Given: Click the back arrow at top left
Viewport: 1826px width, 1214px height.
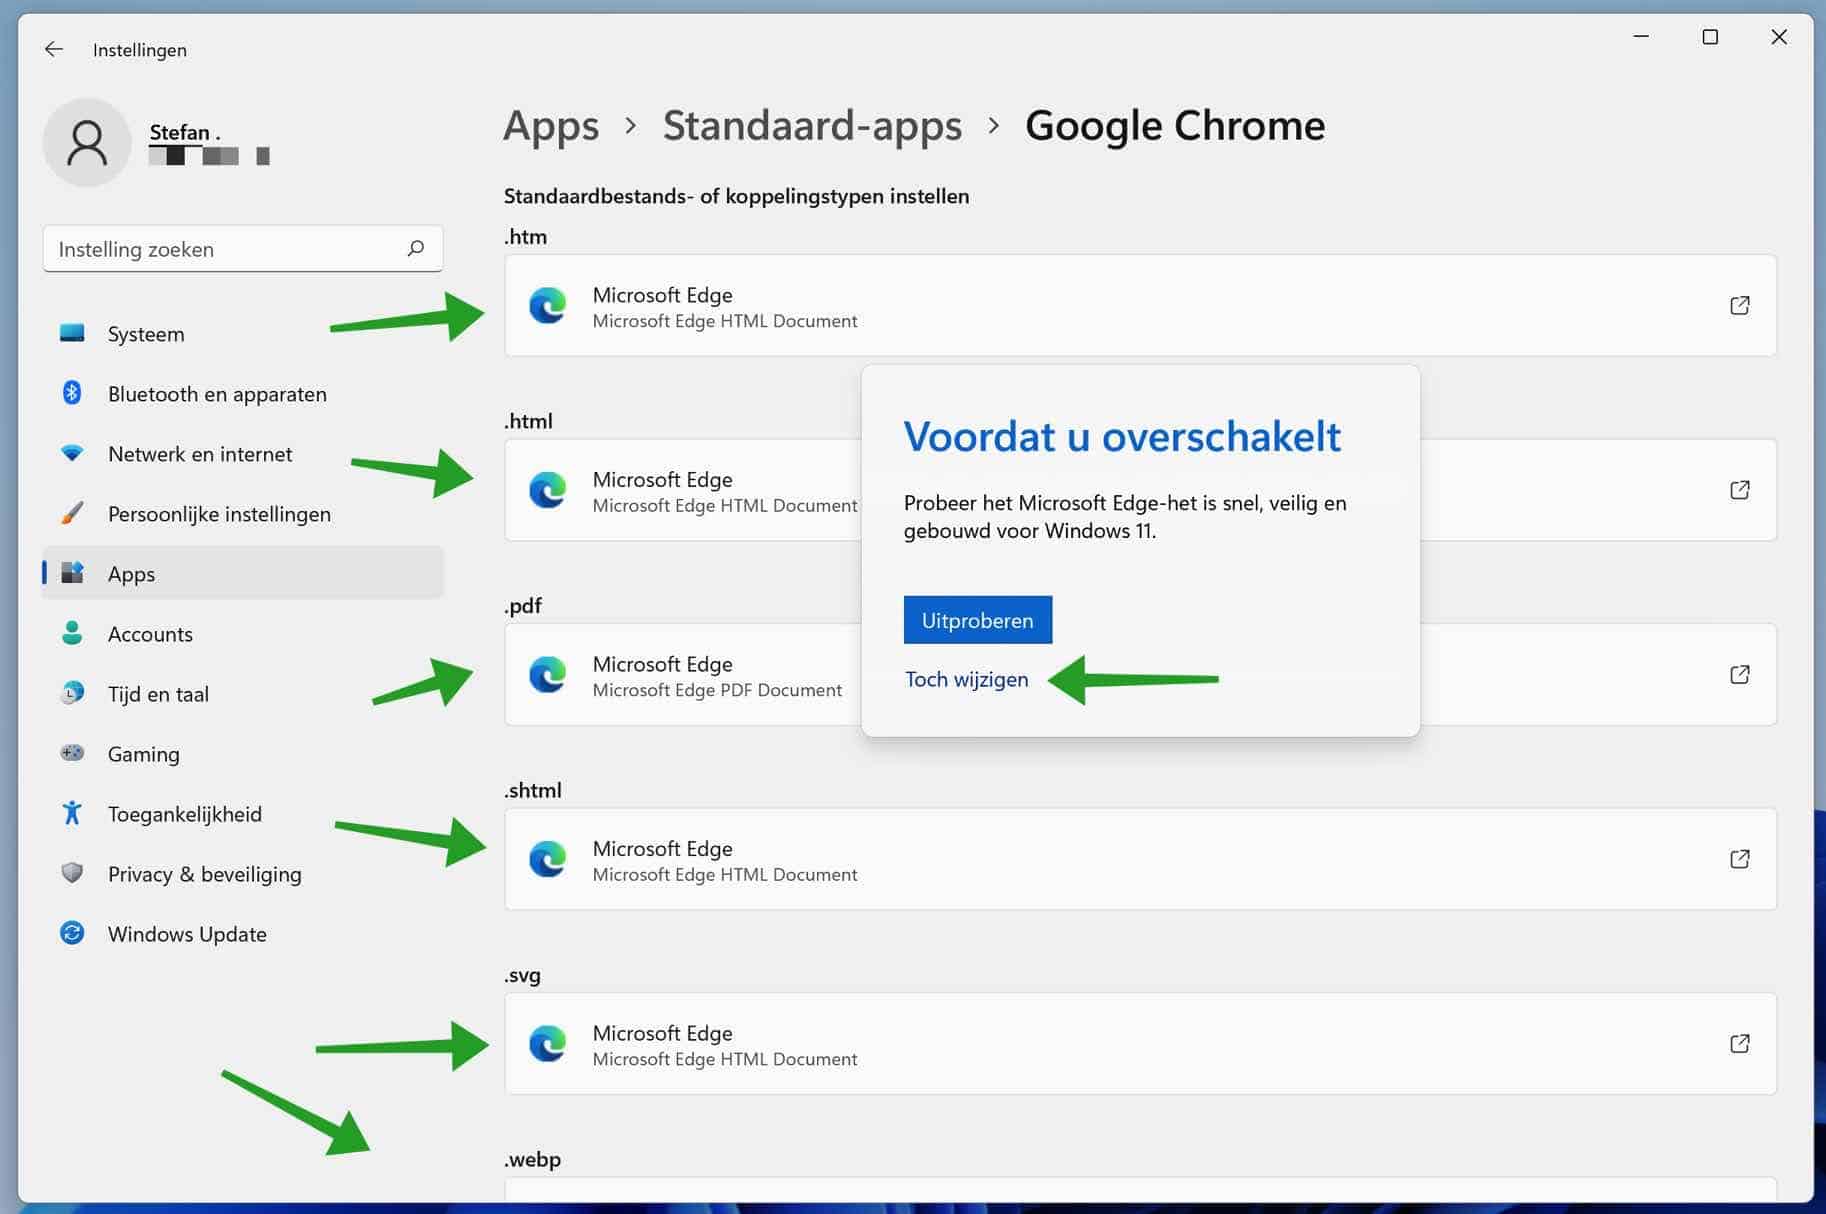Looking at the screenshot, I should [x=53, y=48].
